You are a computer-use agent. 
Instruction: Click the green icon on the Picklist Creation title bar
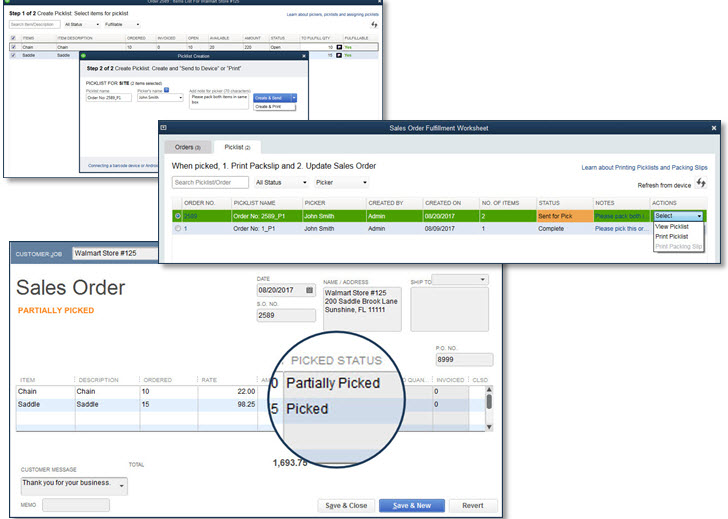pos(84,56)
